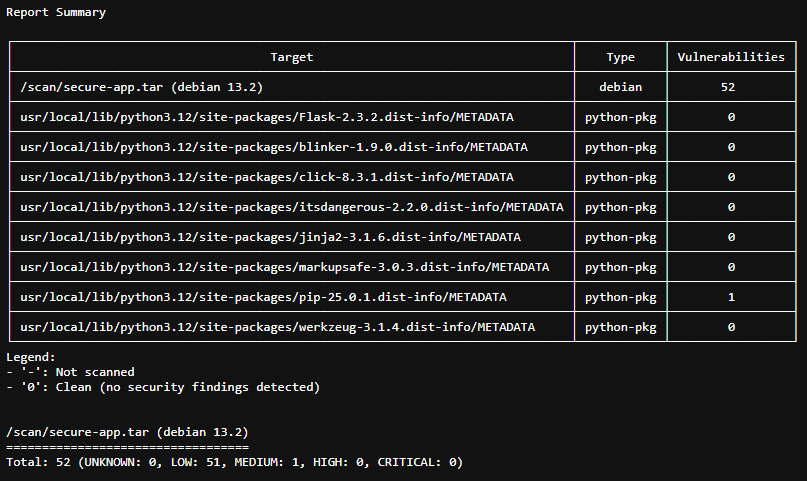Click the debian type cell
Image resolution: width=807 pixels, height=481 pixels.
[x=620, y=87]
